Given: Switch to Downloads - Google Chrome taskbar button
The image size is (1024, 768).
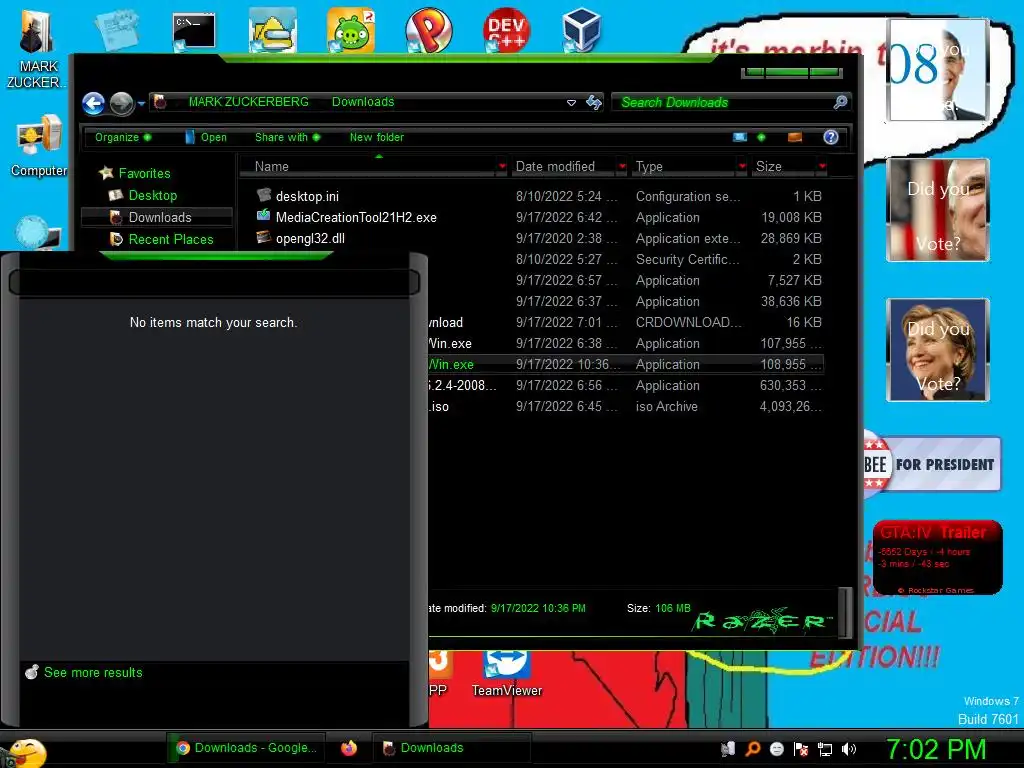Looking at the screenshot, I should (x=246, y=748).
